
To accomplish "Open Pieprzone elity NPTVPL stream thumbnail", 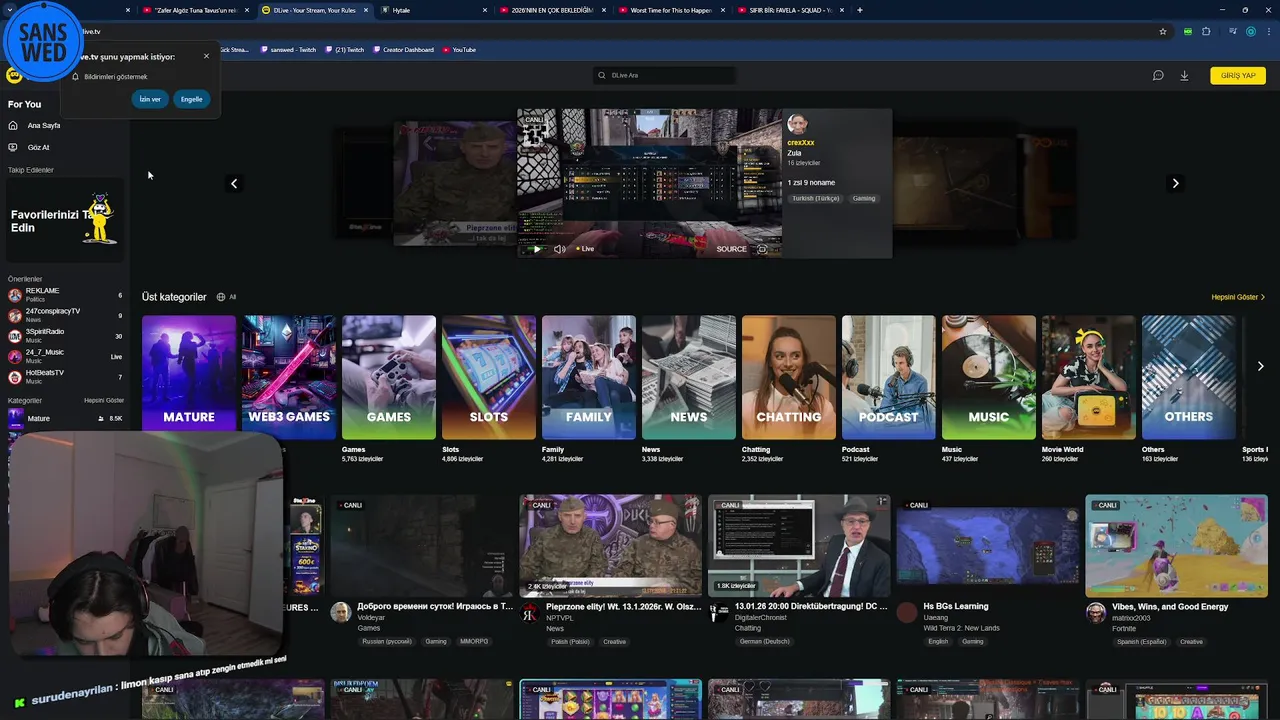I will (610, 545).
